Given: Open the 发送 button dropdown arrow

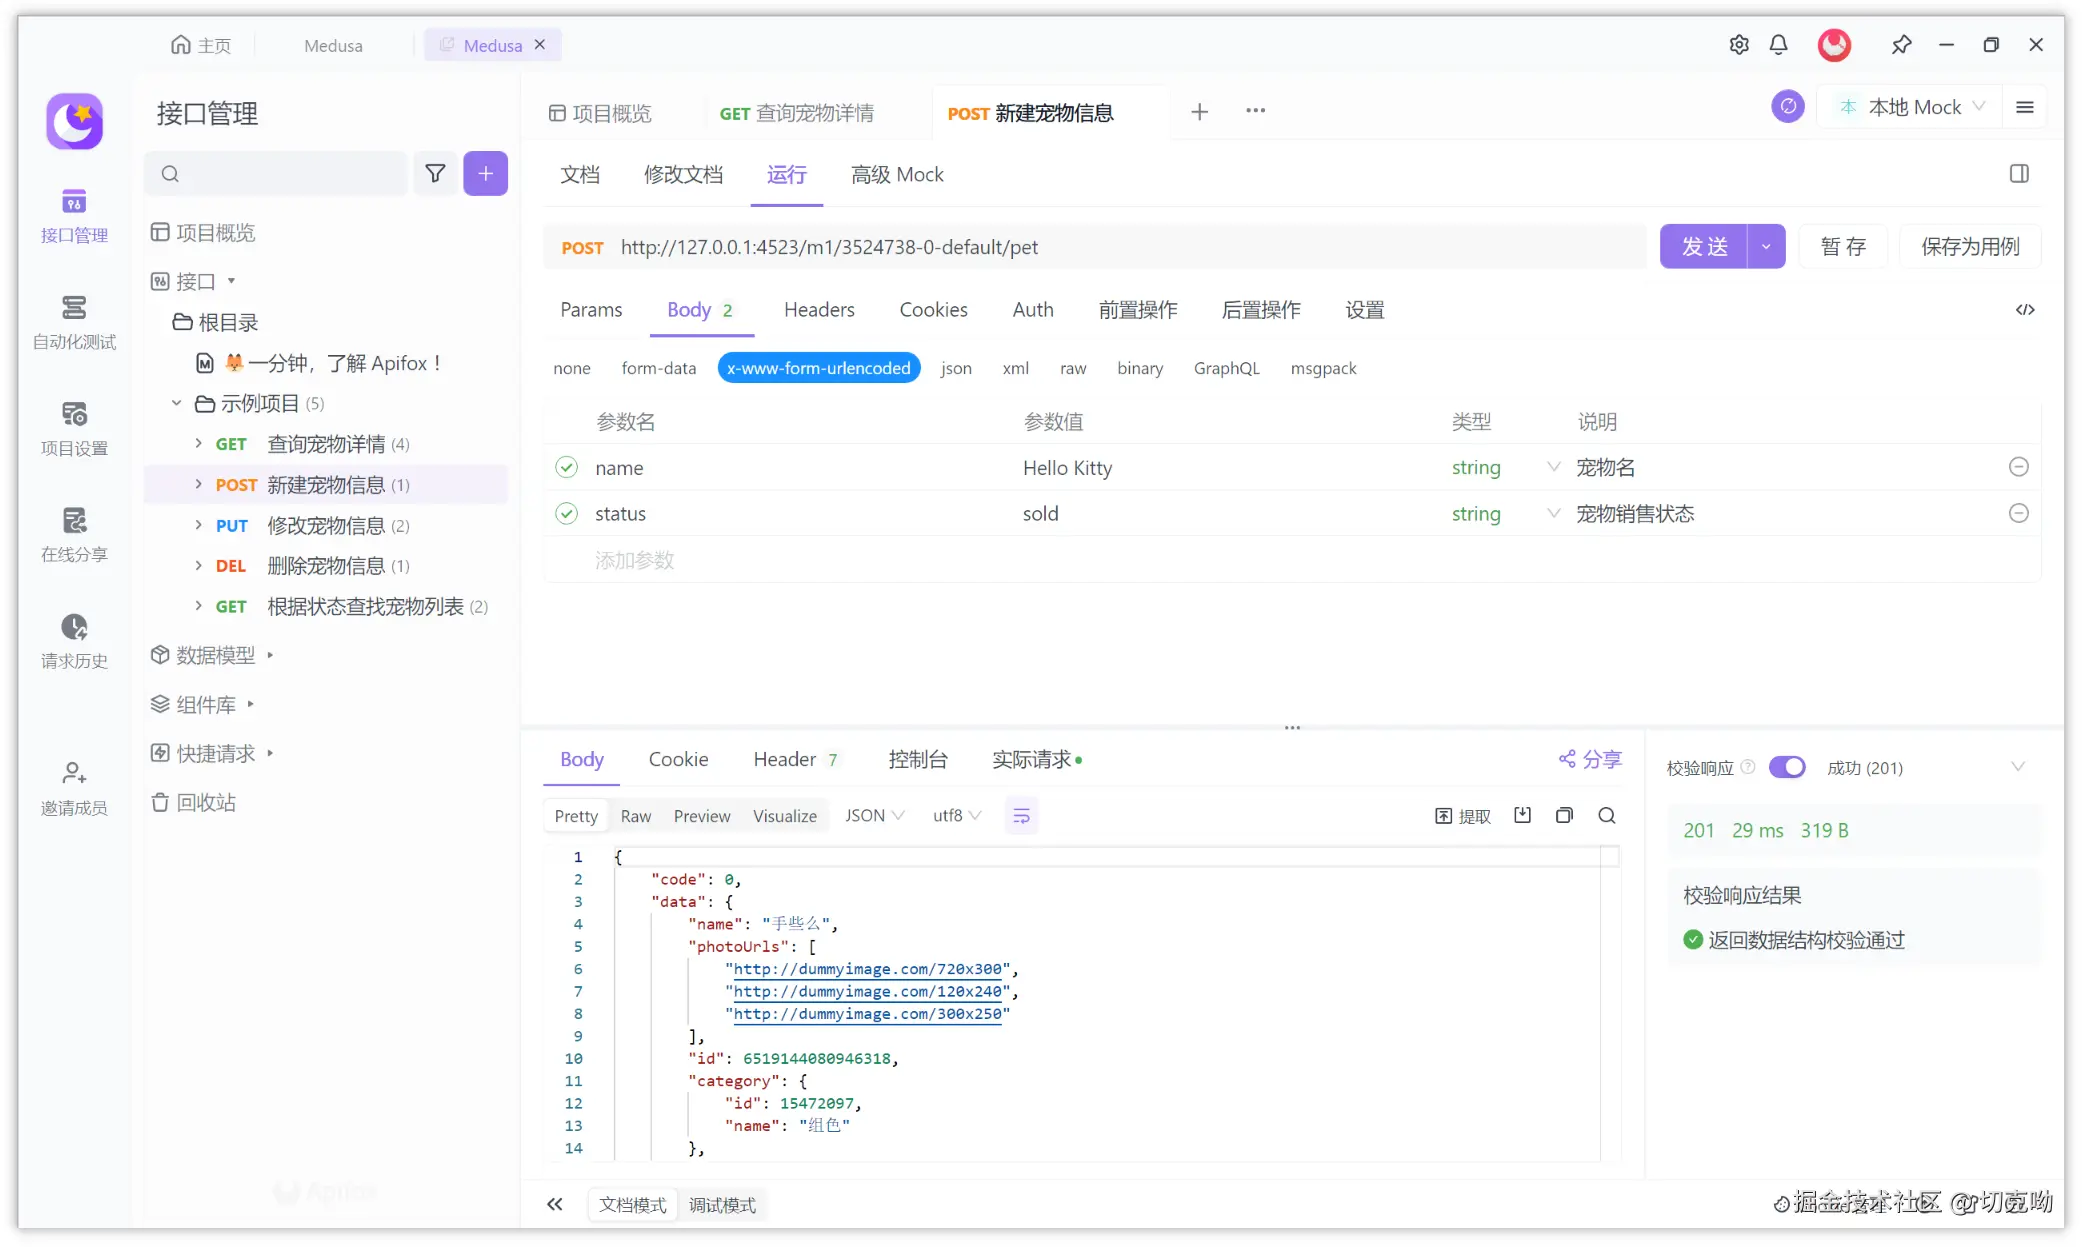Looking at the screenshot, I should click(x=1766, y=247).
